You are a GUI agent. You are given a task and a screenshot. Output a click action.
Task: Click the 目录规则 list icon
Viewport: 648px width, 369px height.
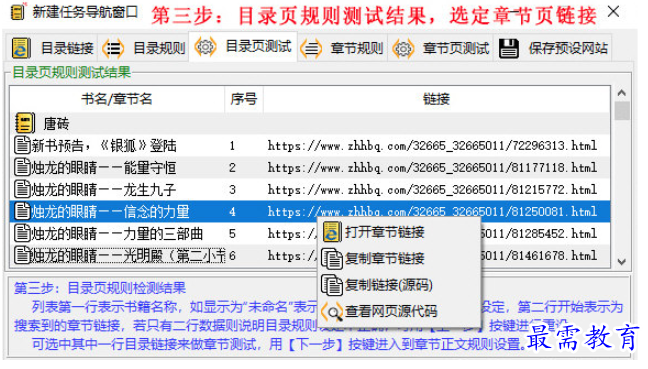click(113, 48)
